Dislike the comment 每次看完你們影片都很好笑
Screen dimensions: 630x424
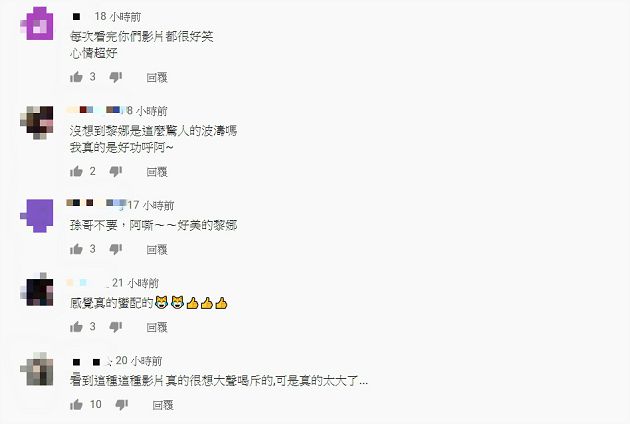coord(116,77)
